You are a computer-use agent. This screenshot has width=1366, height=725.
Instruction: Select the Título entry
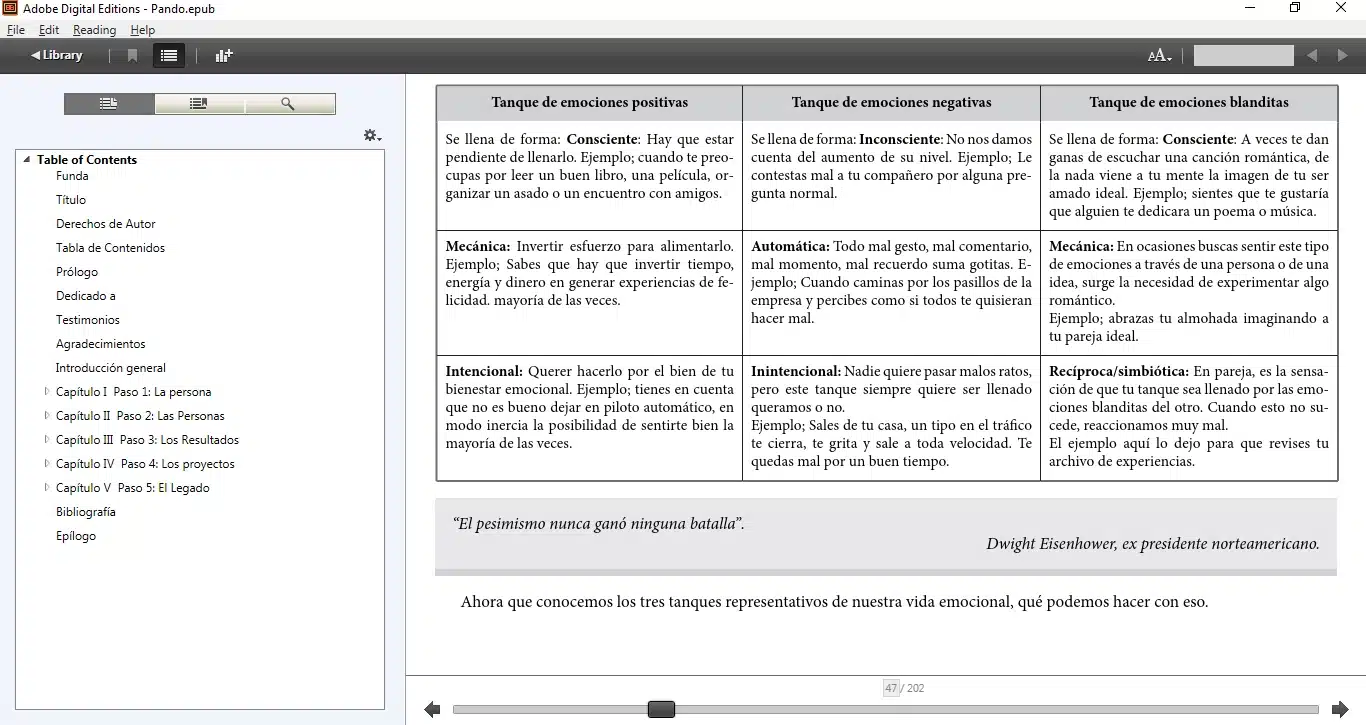71,200
